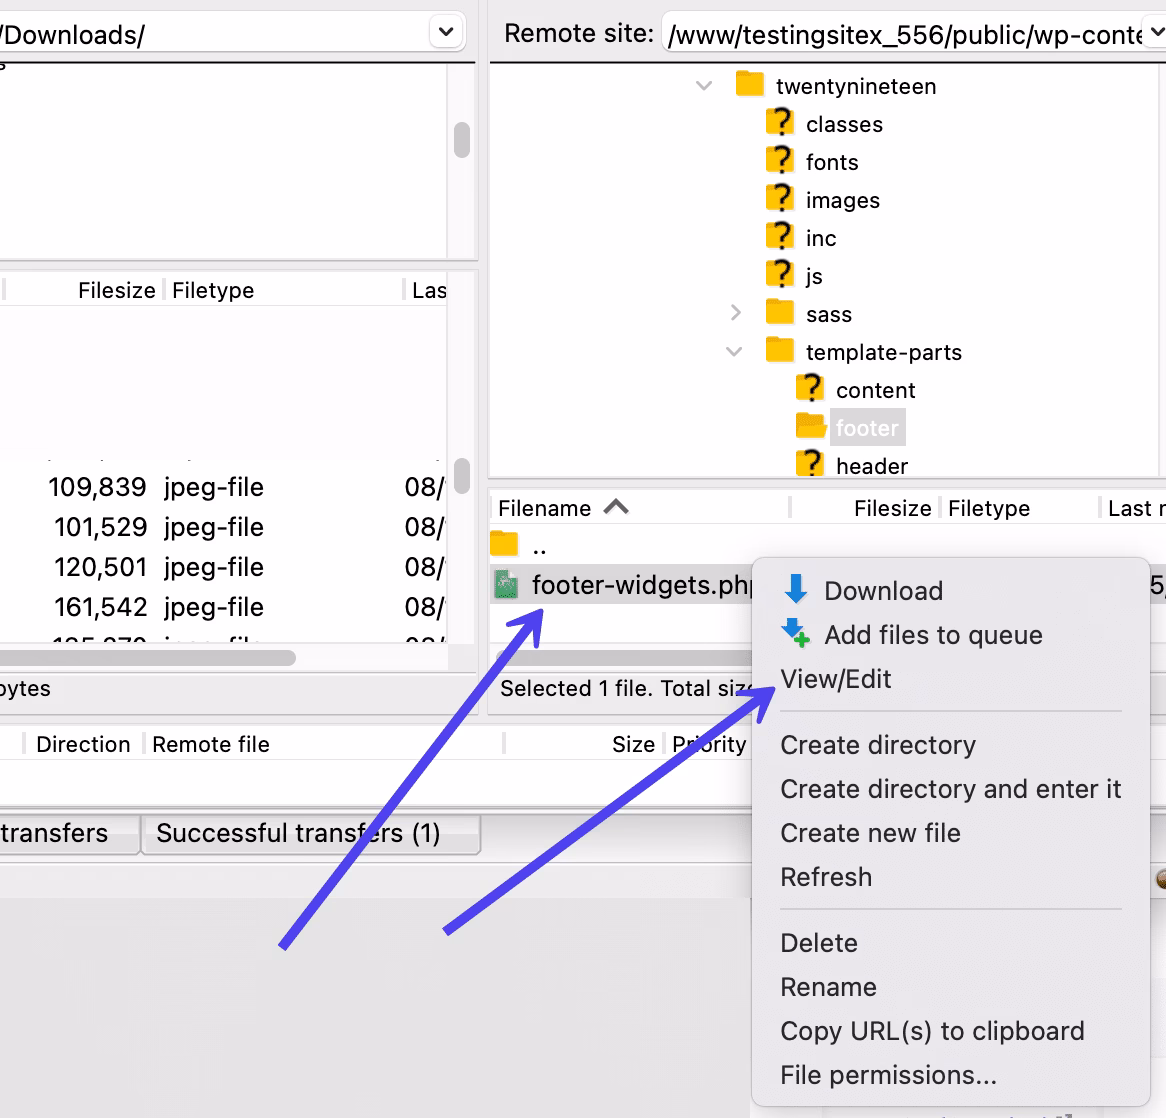This screenshot has height=1118, width=1166.
Task: Click the Add files to queue icon
Action: (796, 634)
